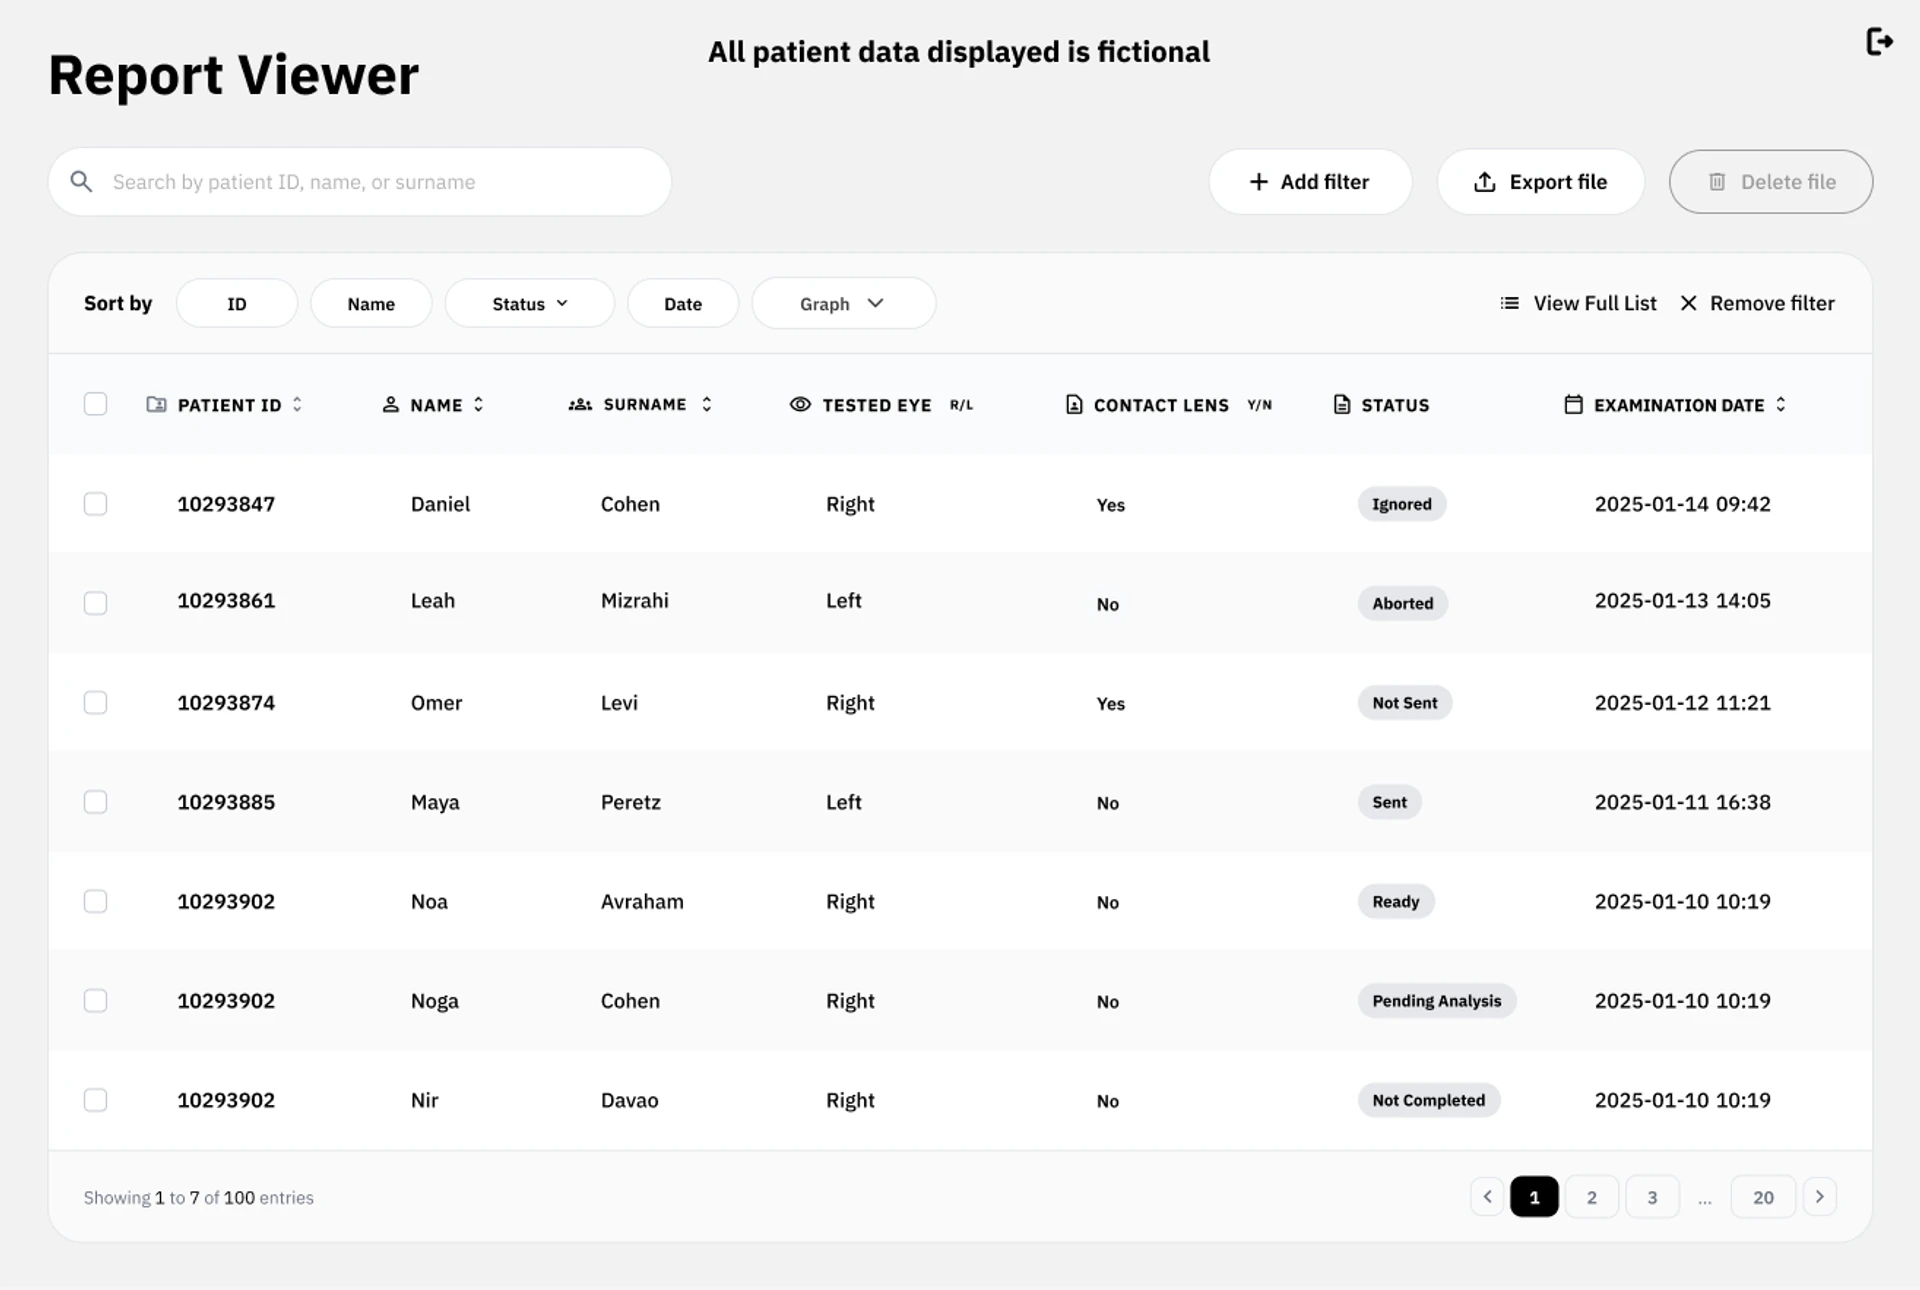Toggle sort arrows on Surname column
1920x1290 pixels.
point(707,404)
